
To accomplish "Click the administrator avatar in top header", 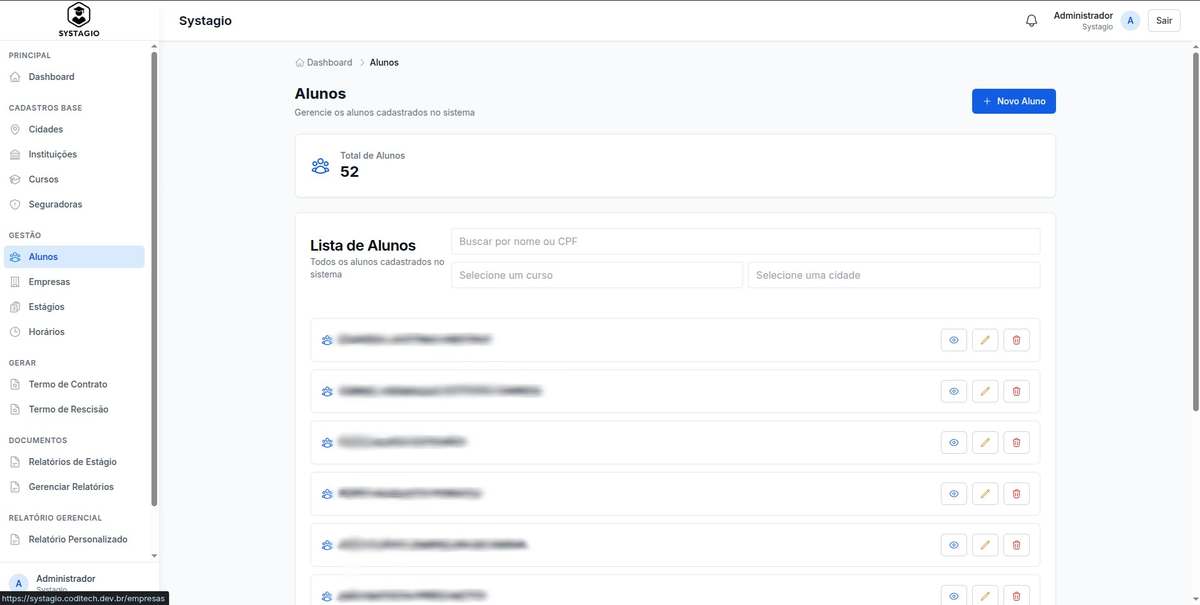I will pos(1130,21).
